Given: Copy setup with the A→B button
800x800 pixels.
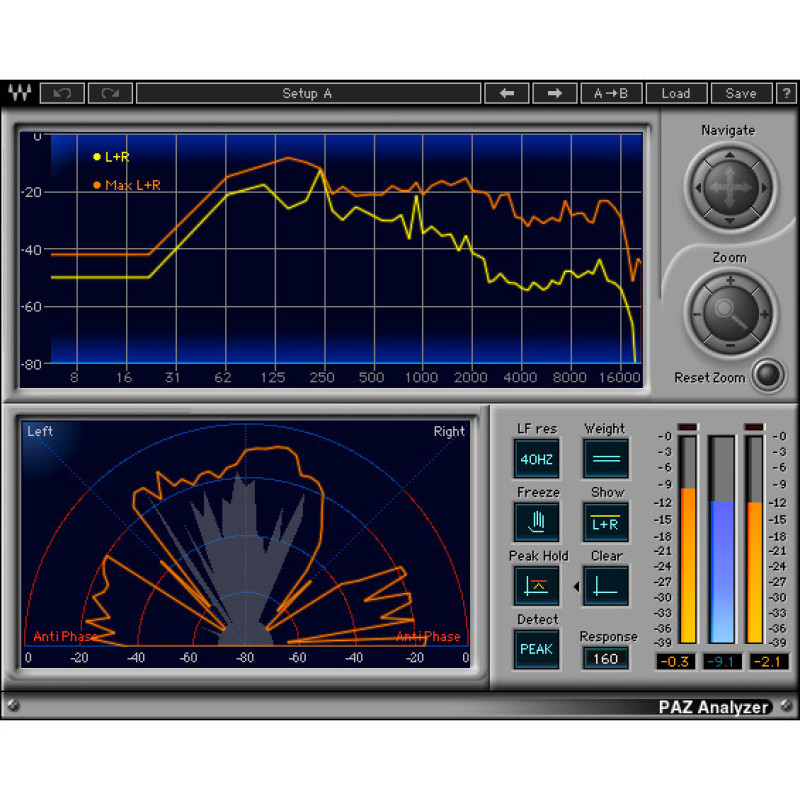Looking at the screenshot, I should (611, 93).
